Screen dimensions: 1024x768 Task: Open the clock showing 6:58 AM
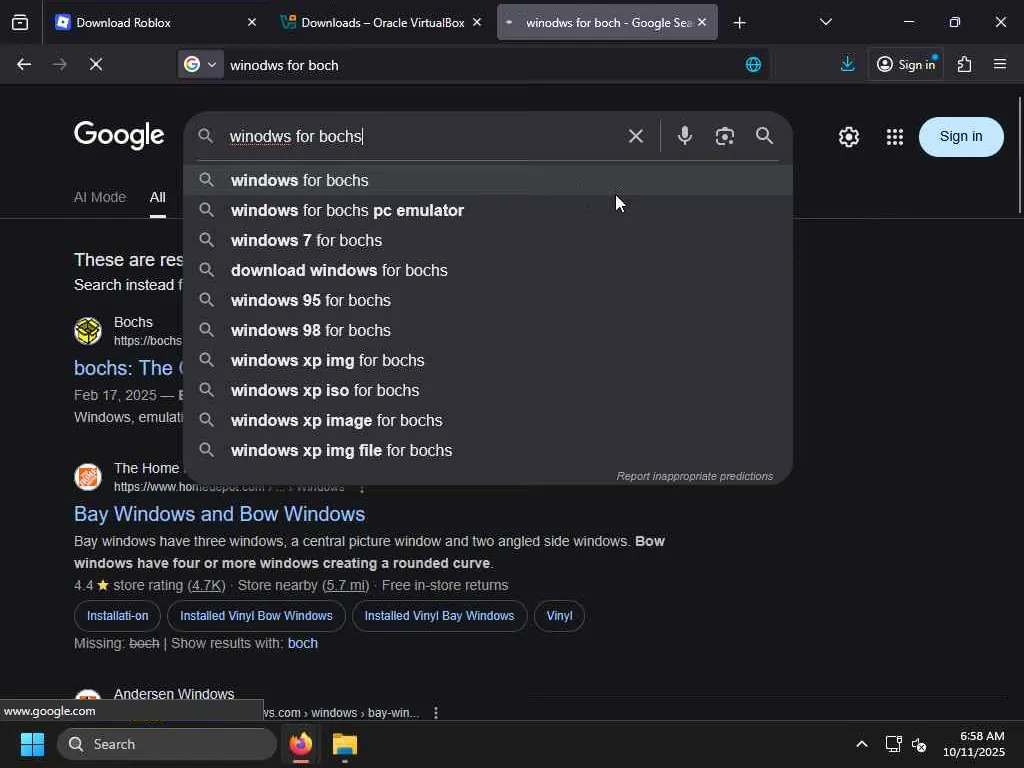point(973,744)
